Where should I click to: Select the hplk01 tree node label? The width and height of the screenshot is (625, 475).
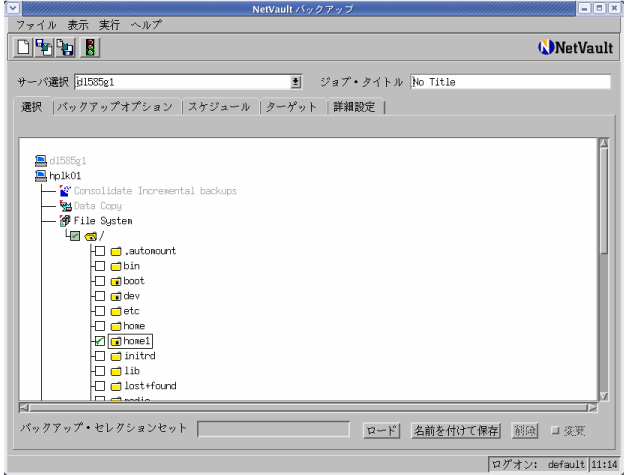click(x=65, y=176)
